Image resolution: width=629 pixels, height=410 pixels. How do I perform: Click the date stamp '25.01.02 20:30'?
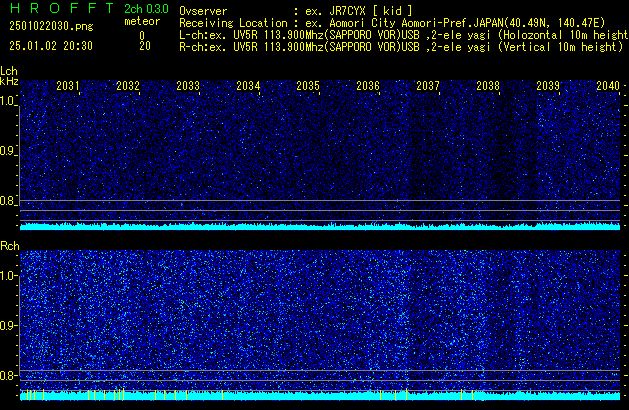point(51,46)
